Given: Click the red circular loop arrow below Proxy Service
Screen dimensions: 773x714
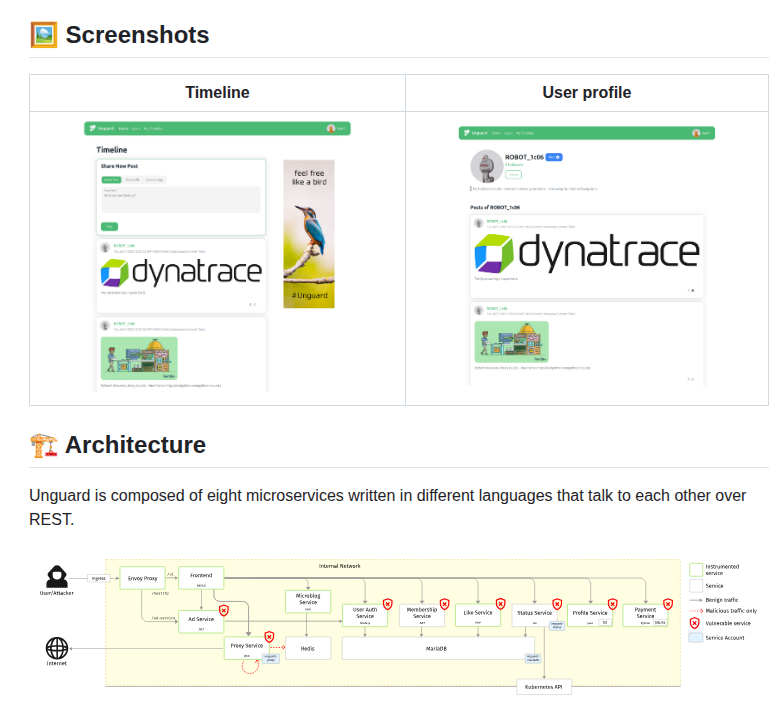Looking at the screenshot, I should pyautogui.click(x=250, y=666).
